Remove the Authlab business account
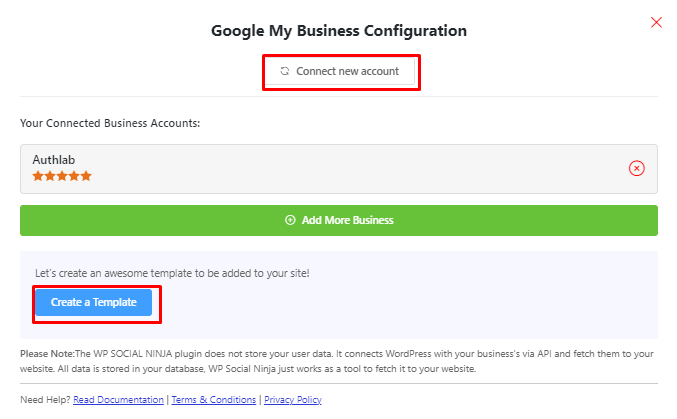This screenshot has width=677, height=419. click(x=636, y=168)
